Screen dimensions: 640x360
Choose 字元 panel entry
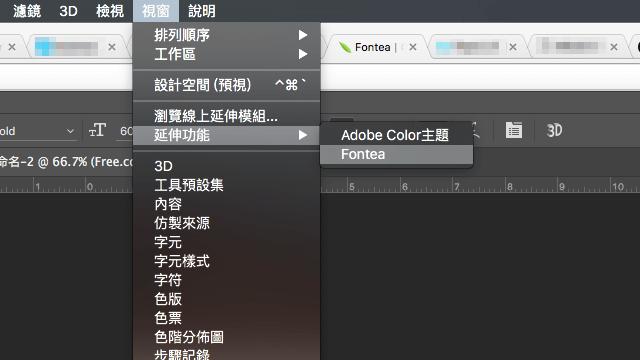tap(227, 242)
